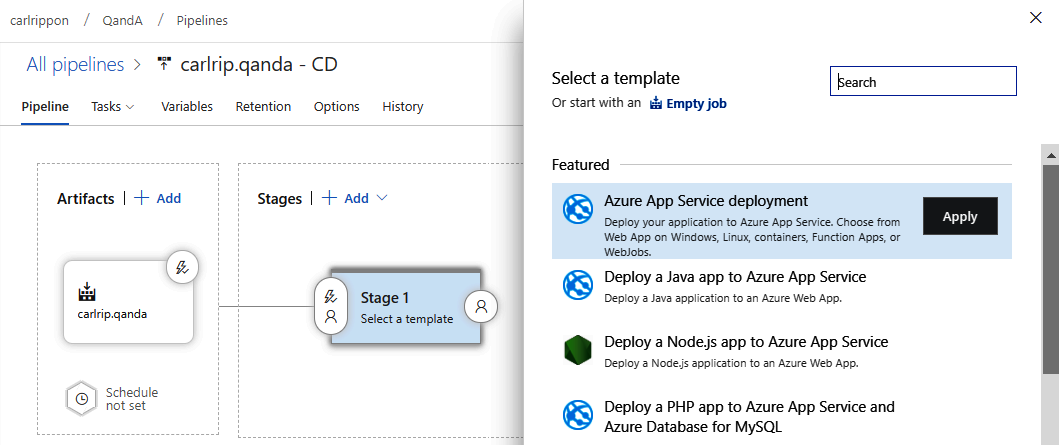Click the schedule clock hexagon icon
The width and height of the screenshot is (1059, 445).
click(81, 399)
